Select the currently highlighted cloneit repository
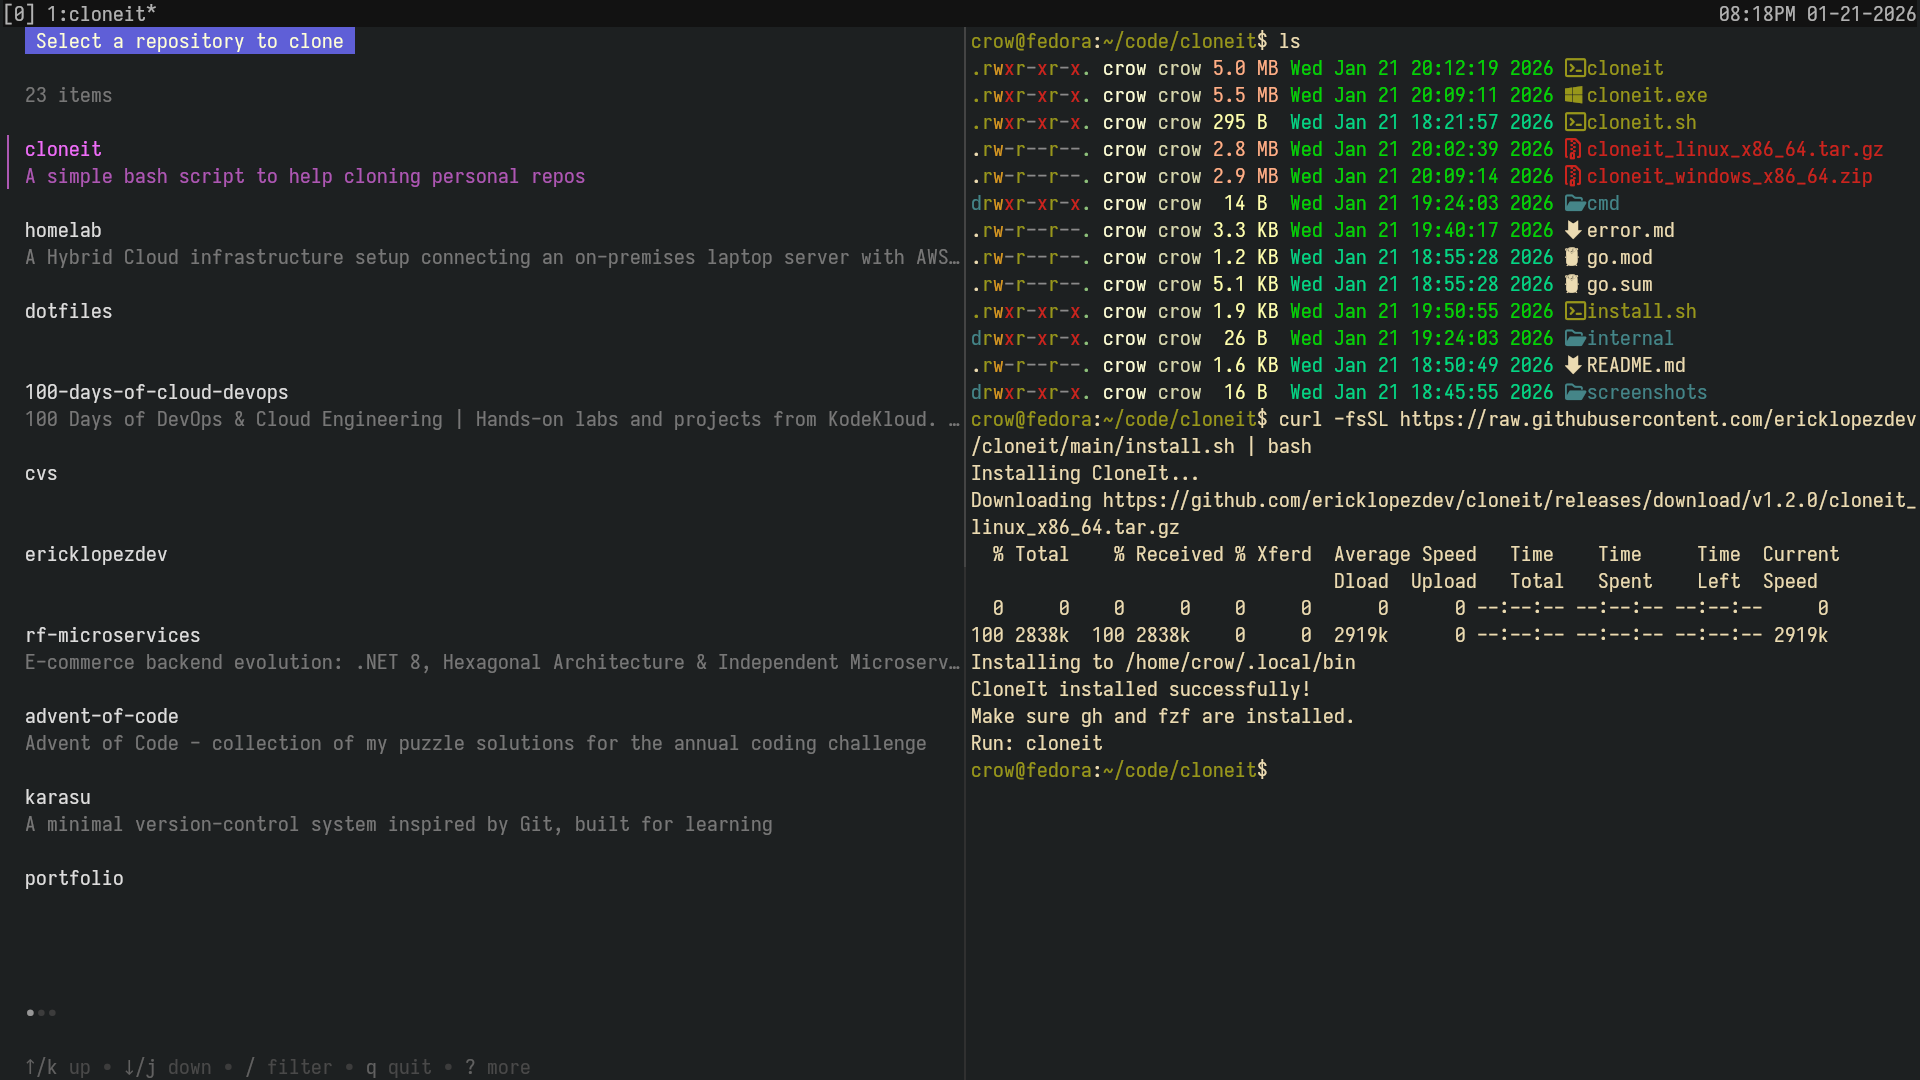1920x1080 pixels. tap(63, 149)
